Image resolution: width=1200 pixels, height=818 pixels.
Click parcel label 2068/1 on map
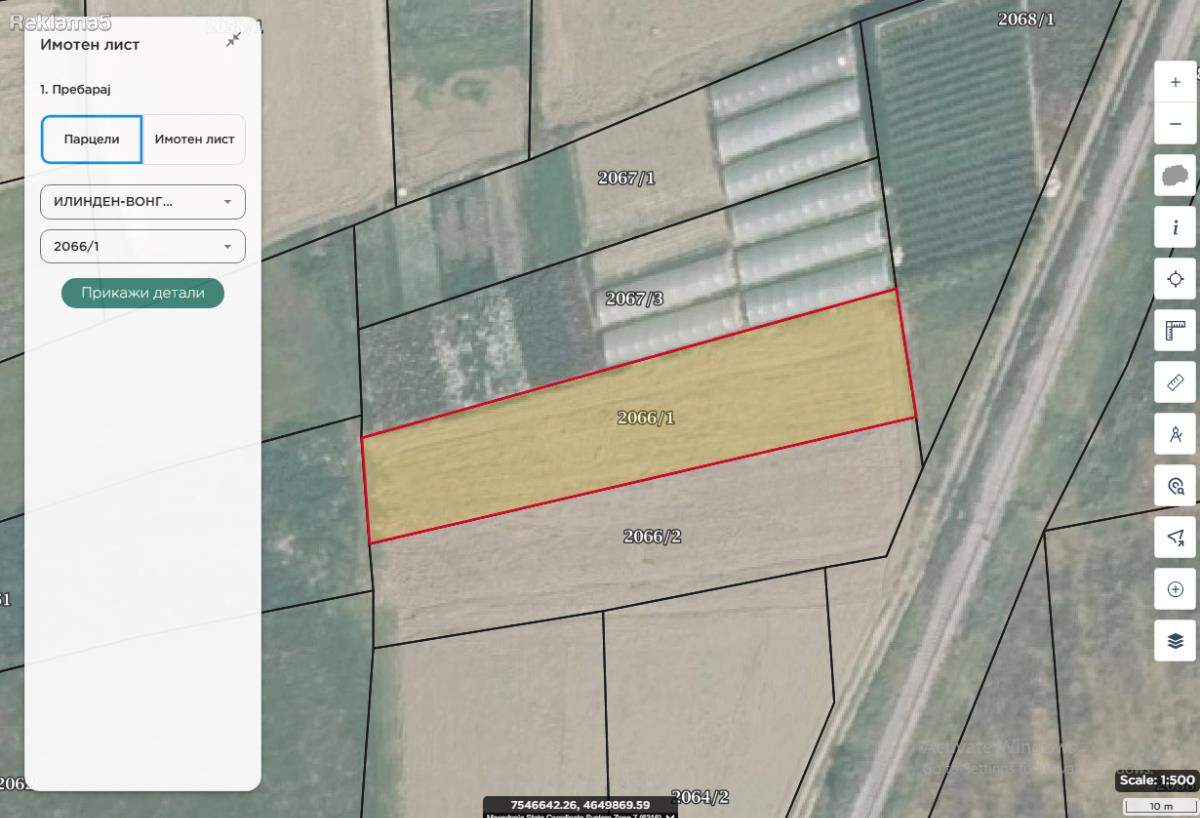tap(1027, 18)
